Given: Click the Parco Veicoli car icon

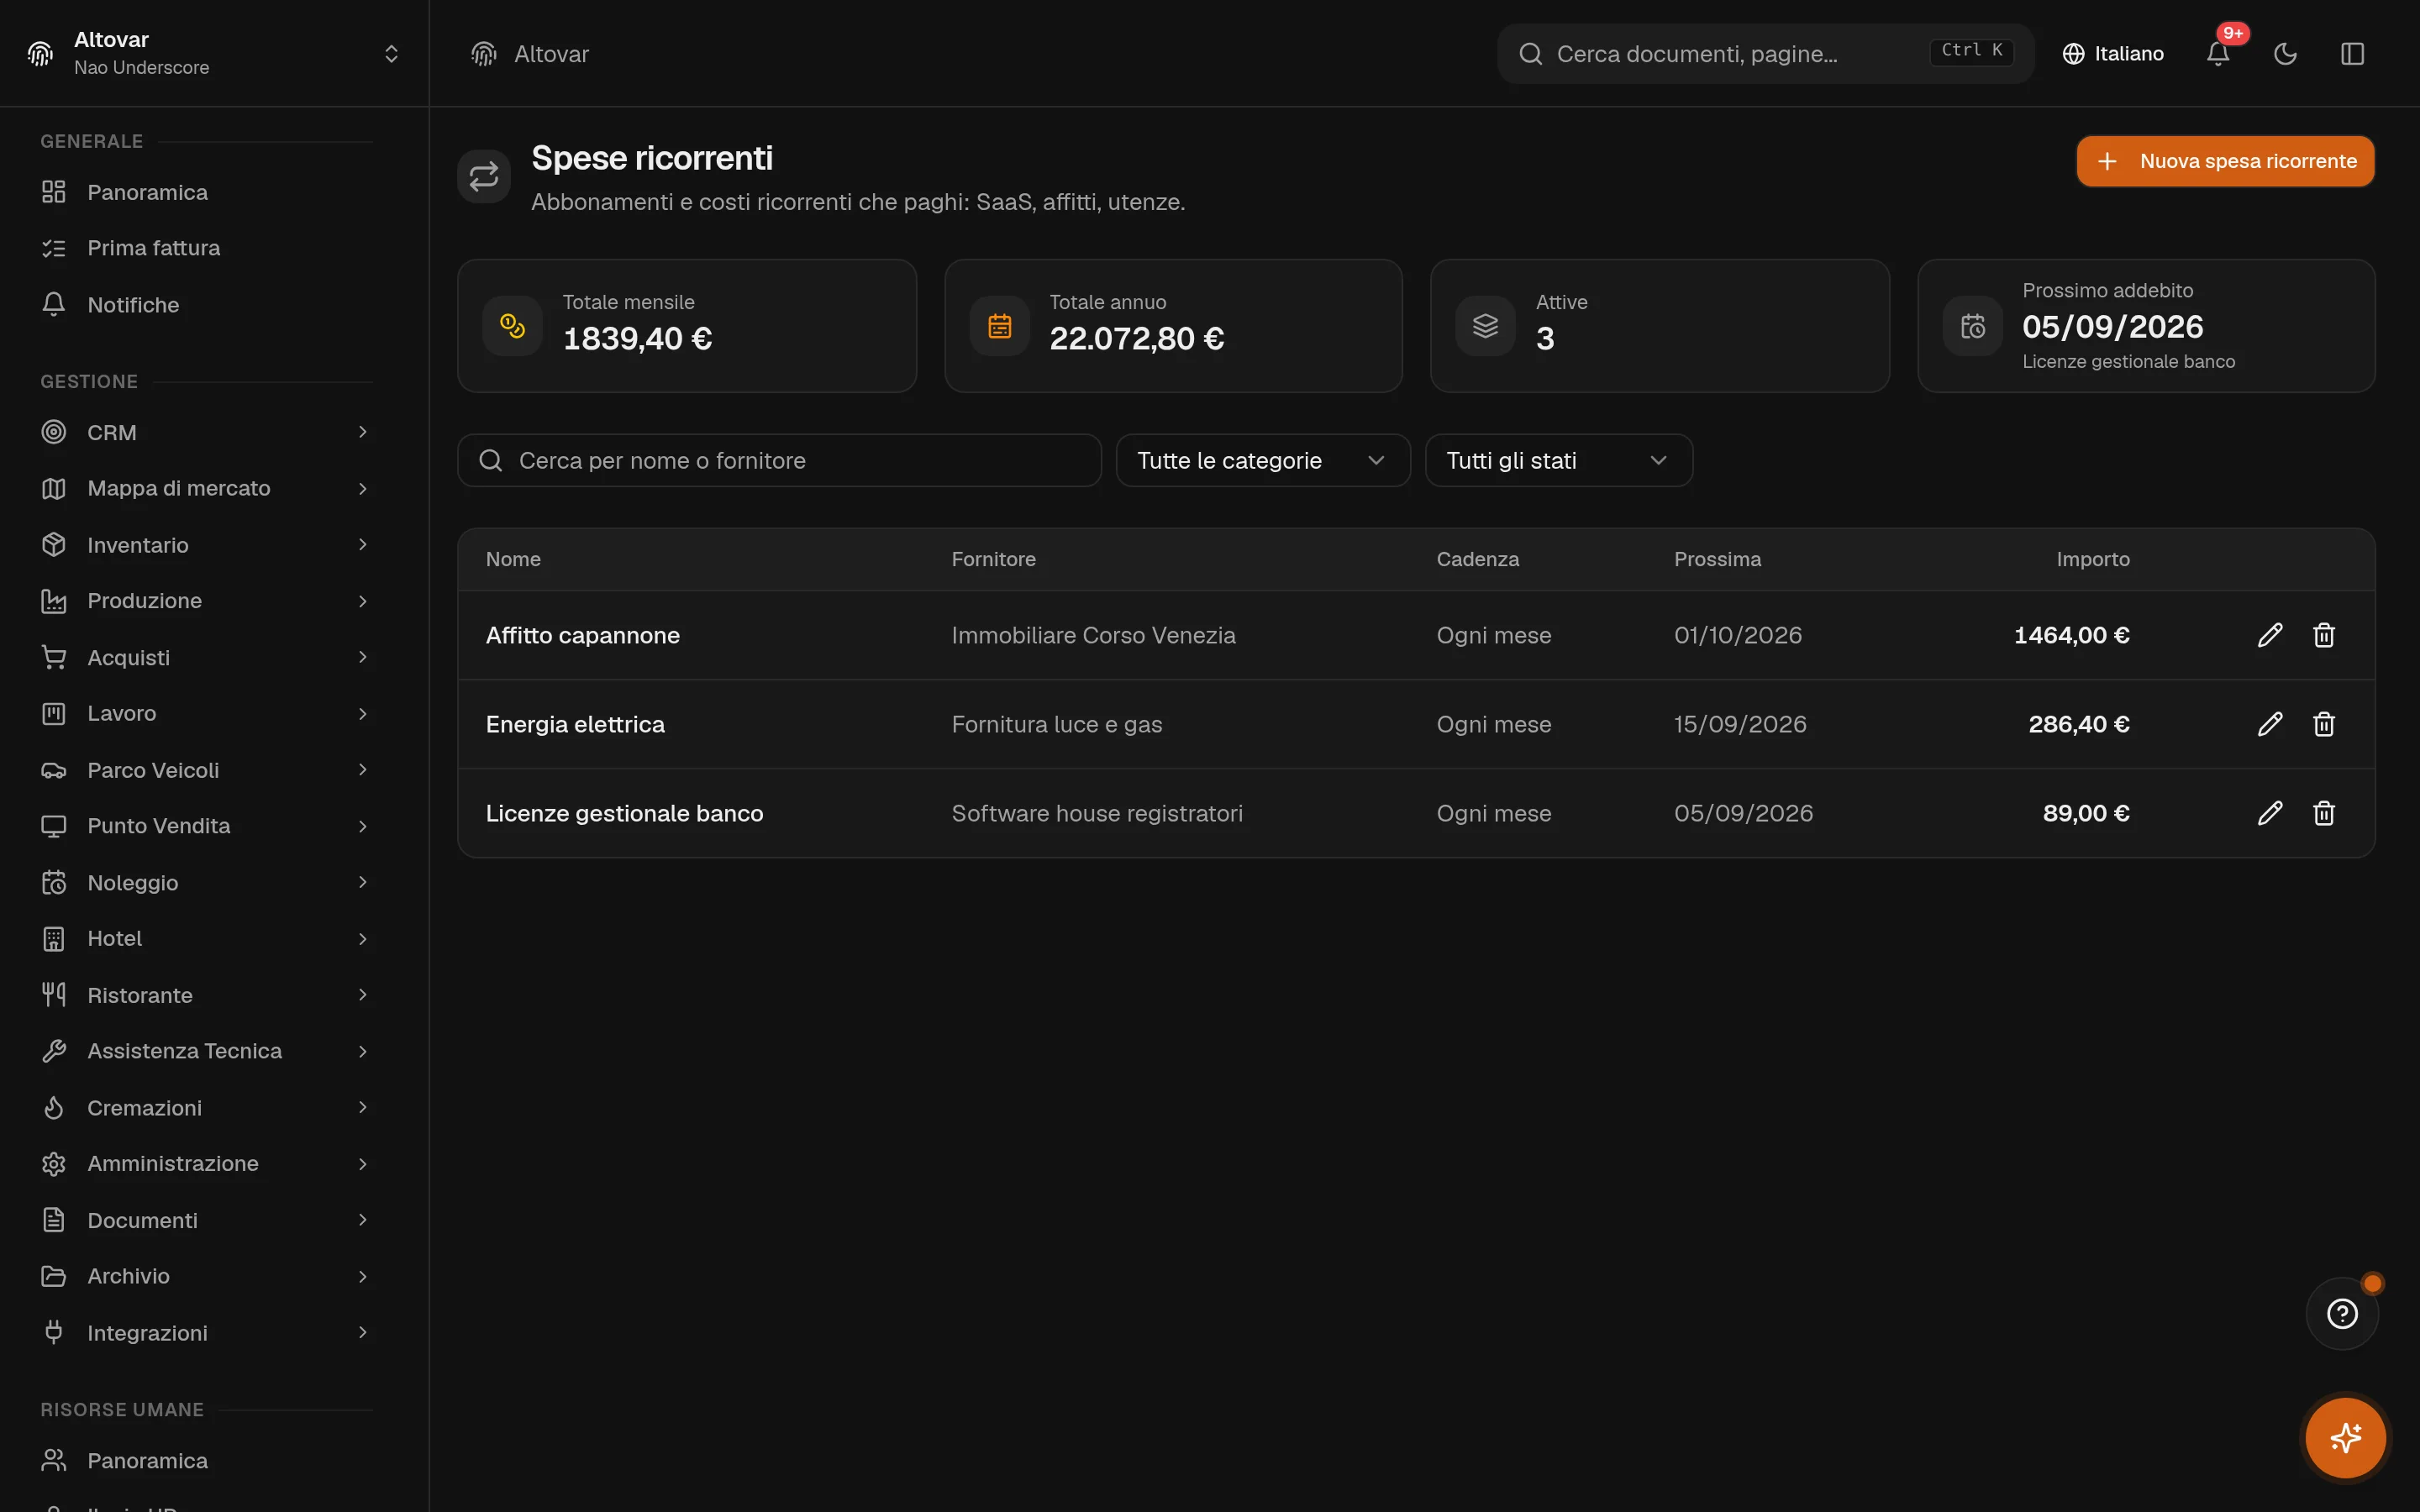Looking at the screenshot, I should click(54, 770).
